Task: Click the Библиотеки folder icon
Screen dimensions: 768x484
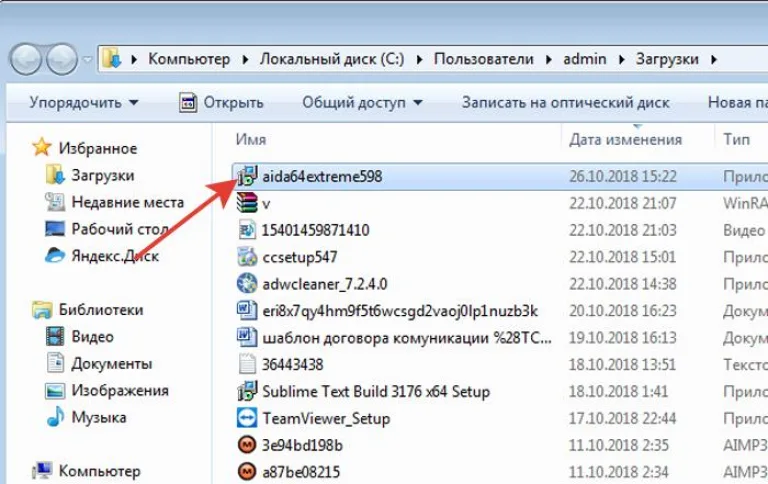Action: click(x=42, y=310)
